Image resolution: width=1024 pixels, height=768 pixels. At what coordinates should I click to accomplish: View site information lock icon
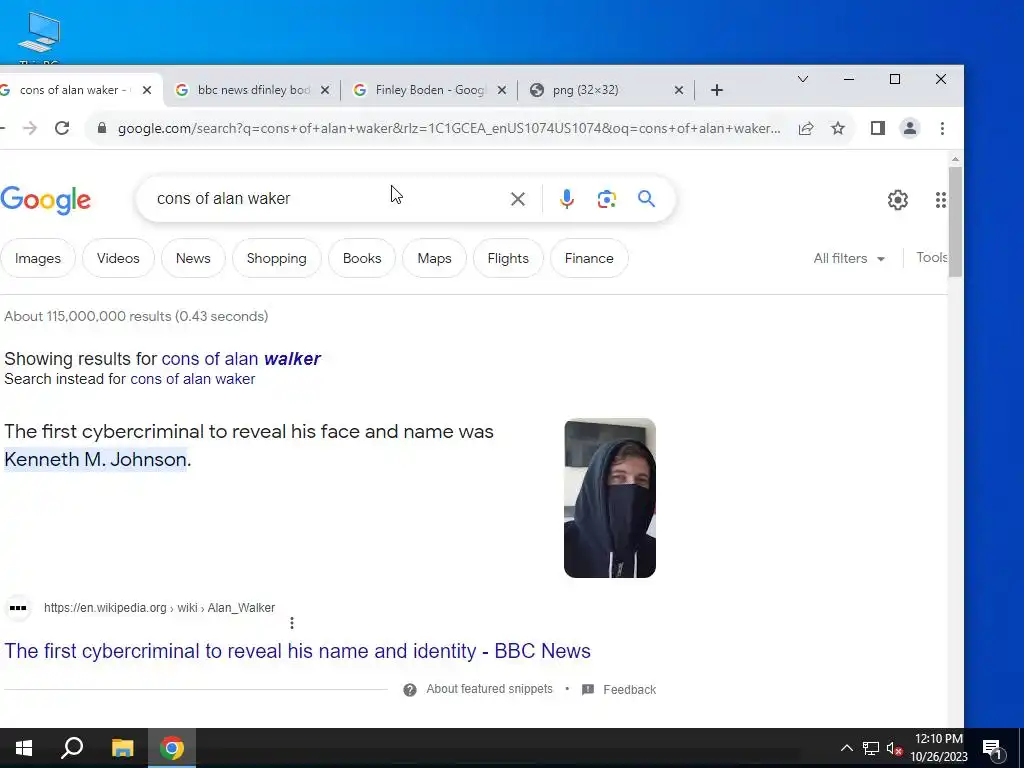101,128
